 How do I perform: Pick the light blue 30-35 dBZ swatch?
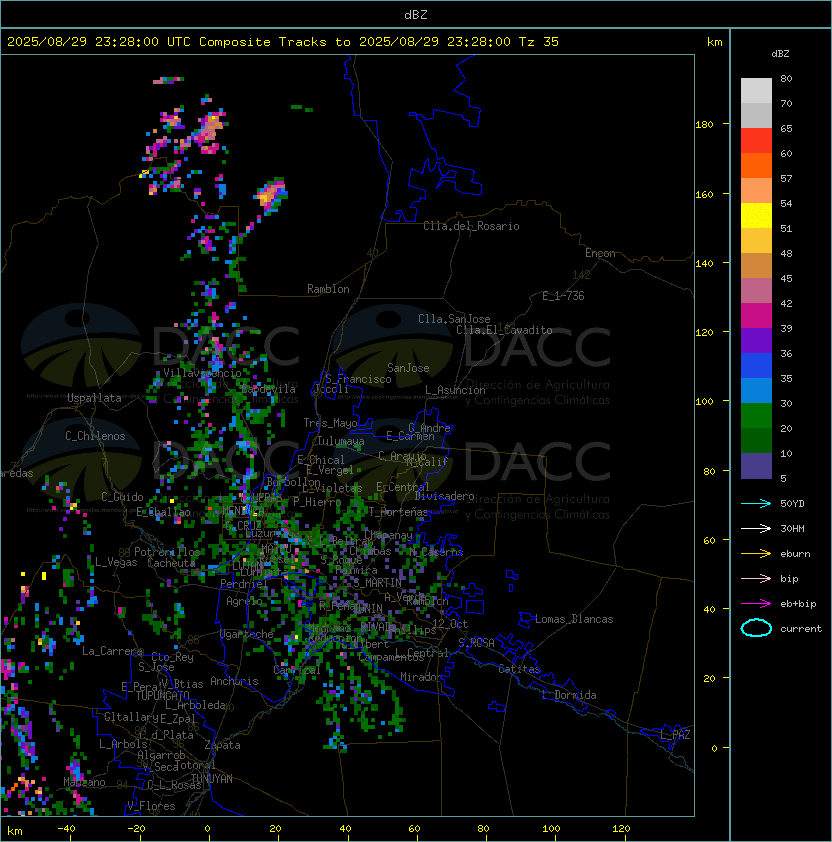(x=756, y=390)
